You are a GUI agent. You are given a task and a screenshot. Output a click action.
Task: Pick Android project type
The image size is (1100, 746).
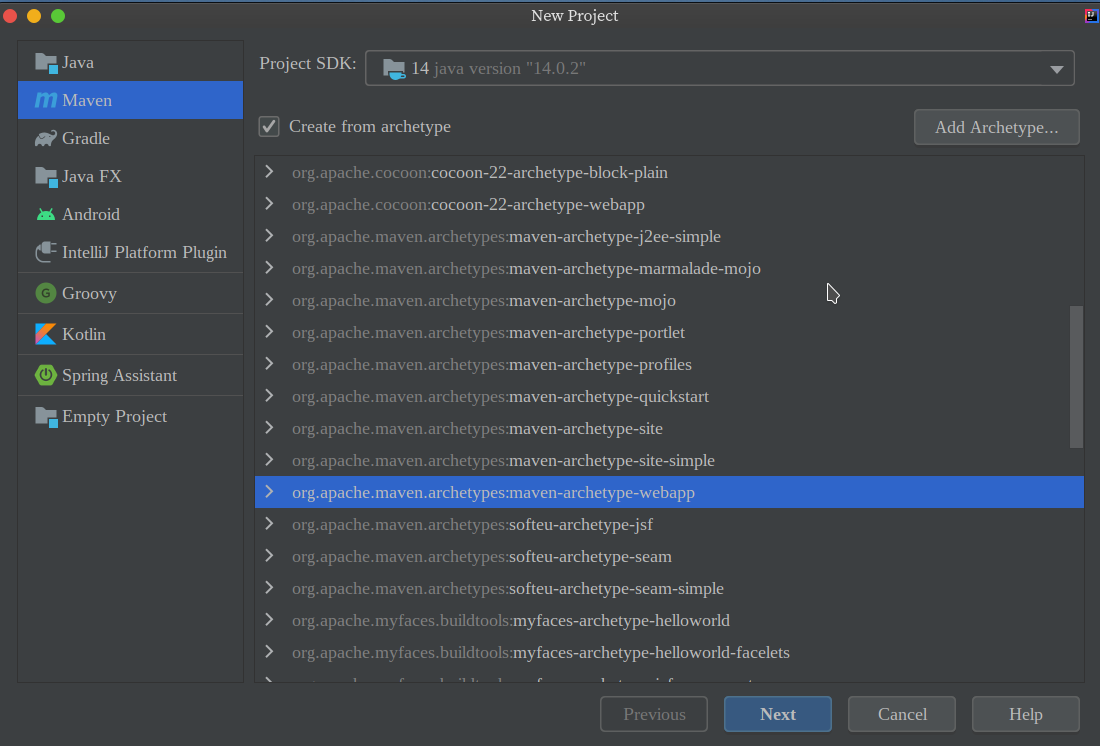[x=130, y=214]
